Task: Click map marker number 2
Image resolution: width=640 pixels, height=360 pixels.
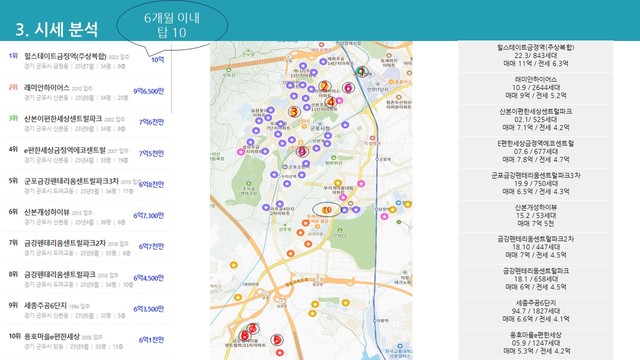Action: (324, 86)
